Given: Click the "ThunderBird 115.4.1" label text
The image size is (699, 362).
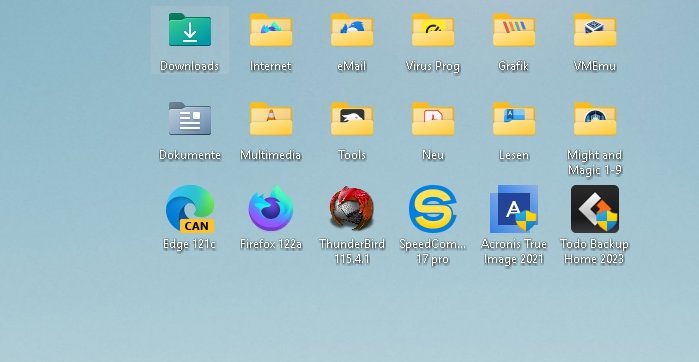Looking at the screenshot, I should click(x=352, y=251).
